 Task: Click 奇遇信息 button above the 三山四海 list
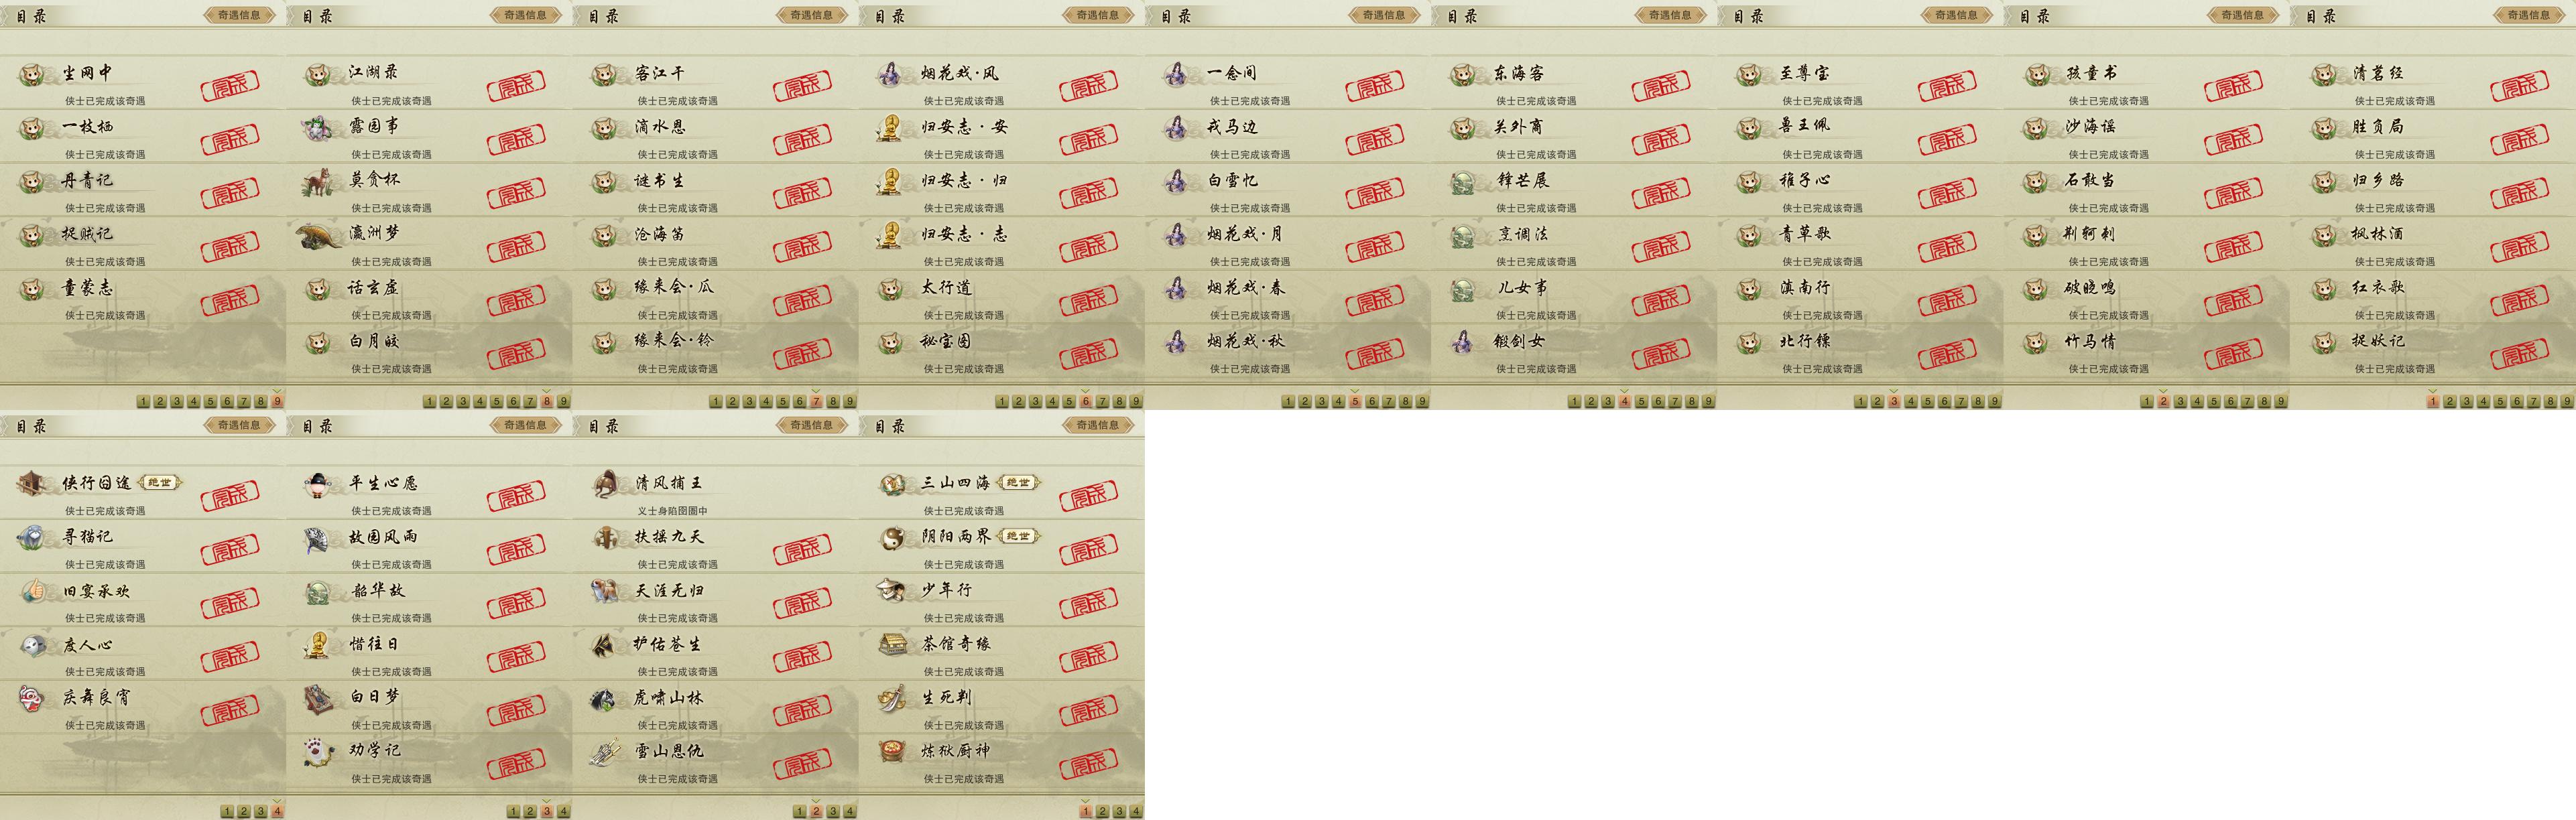click(x=1097, y=425)
